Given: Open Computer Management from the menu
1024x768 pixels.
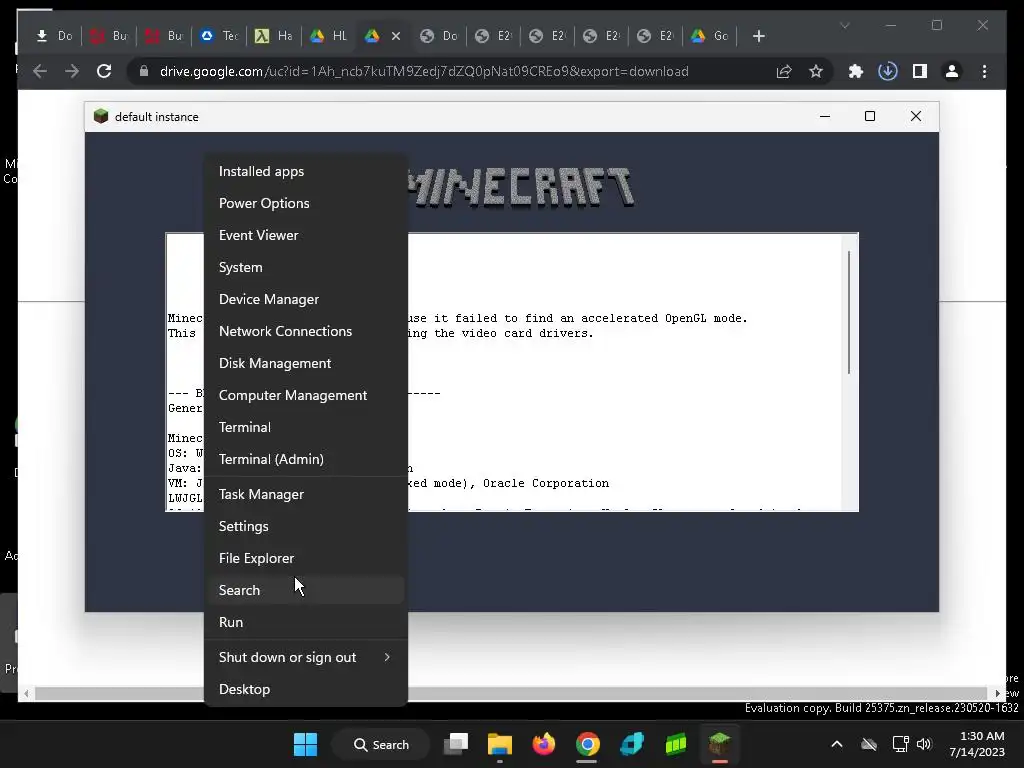Looking at the screenshot, I should (305, 395).
